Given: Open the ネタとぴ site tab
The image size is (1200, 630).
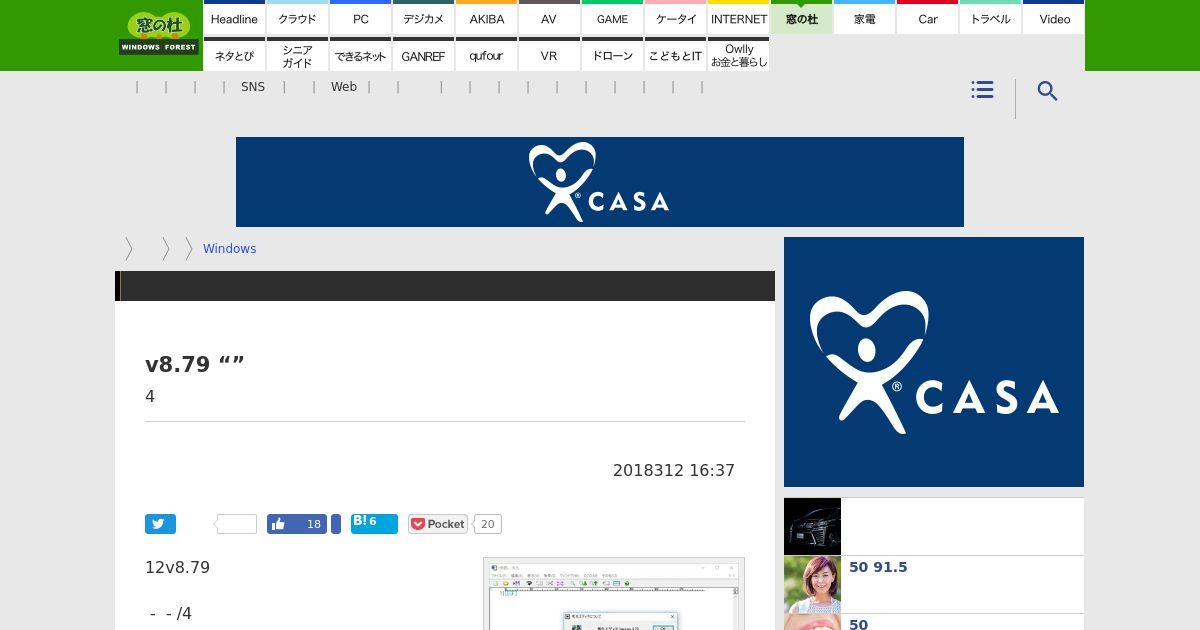Looking at the screenshot, I should (234, 54).
